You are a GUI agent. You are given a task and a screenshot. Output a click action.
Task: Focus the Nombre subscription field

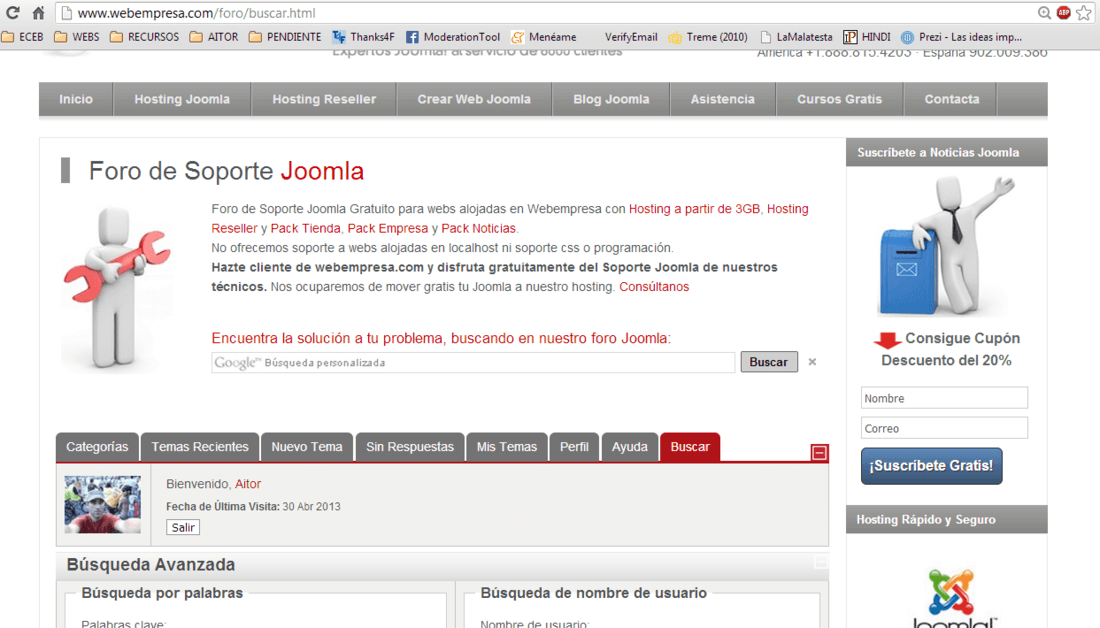pyautogui.click(x=944, y=398)
